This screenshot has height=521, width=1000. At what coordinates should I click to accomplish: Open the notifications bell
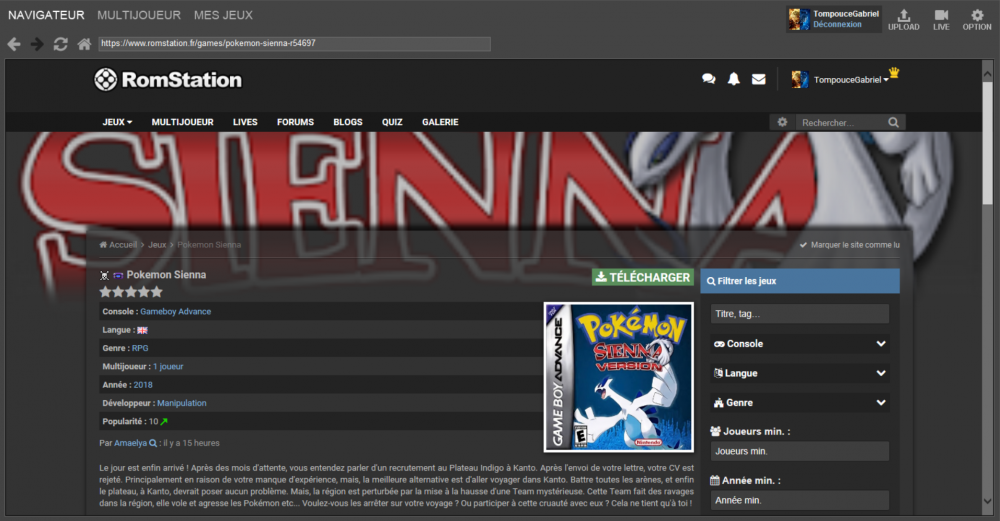pos(734,79)
